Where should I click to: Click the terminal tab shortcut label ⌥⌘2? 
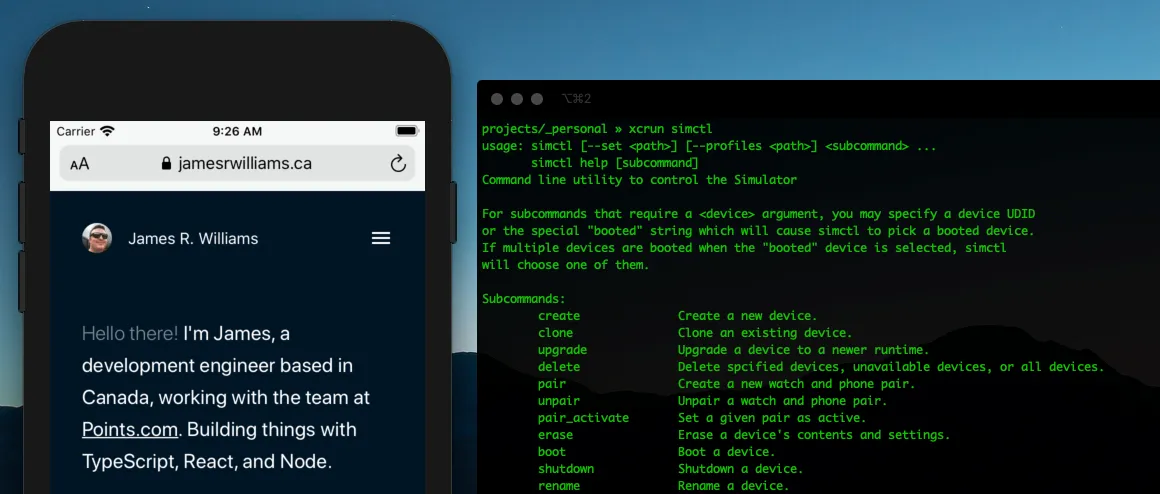click(x=576, y=99)
